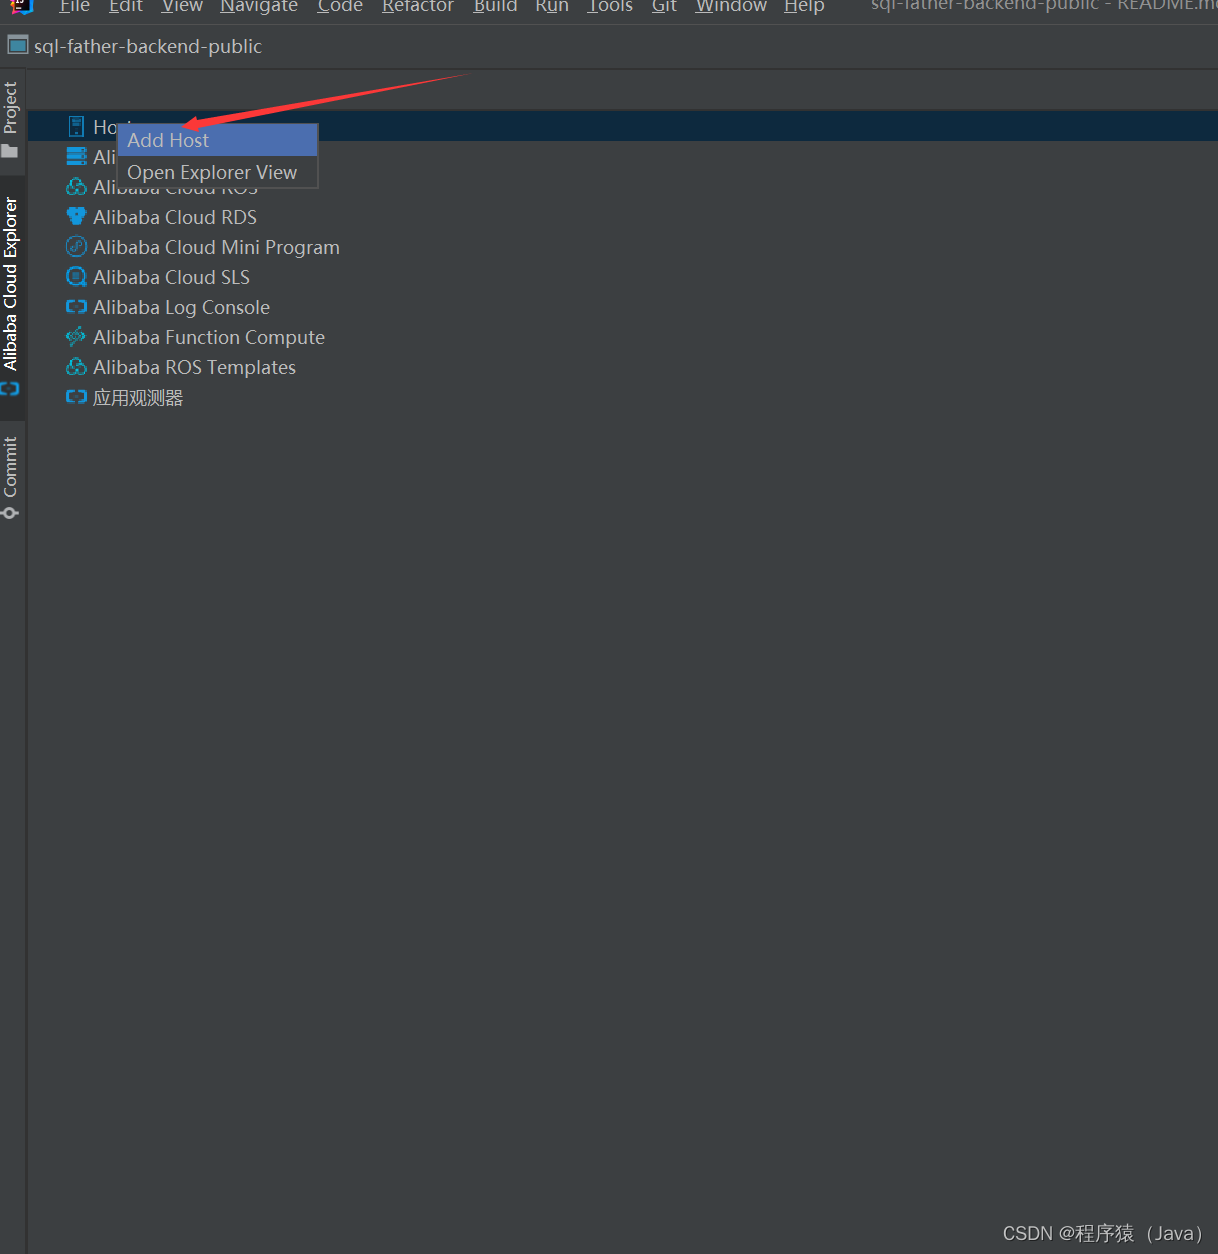Open the Build menu

click(x=495, y=6)
